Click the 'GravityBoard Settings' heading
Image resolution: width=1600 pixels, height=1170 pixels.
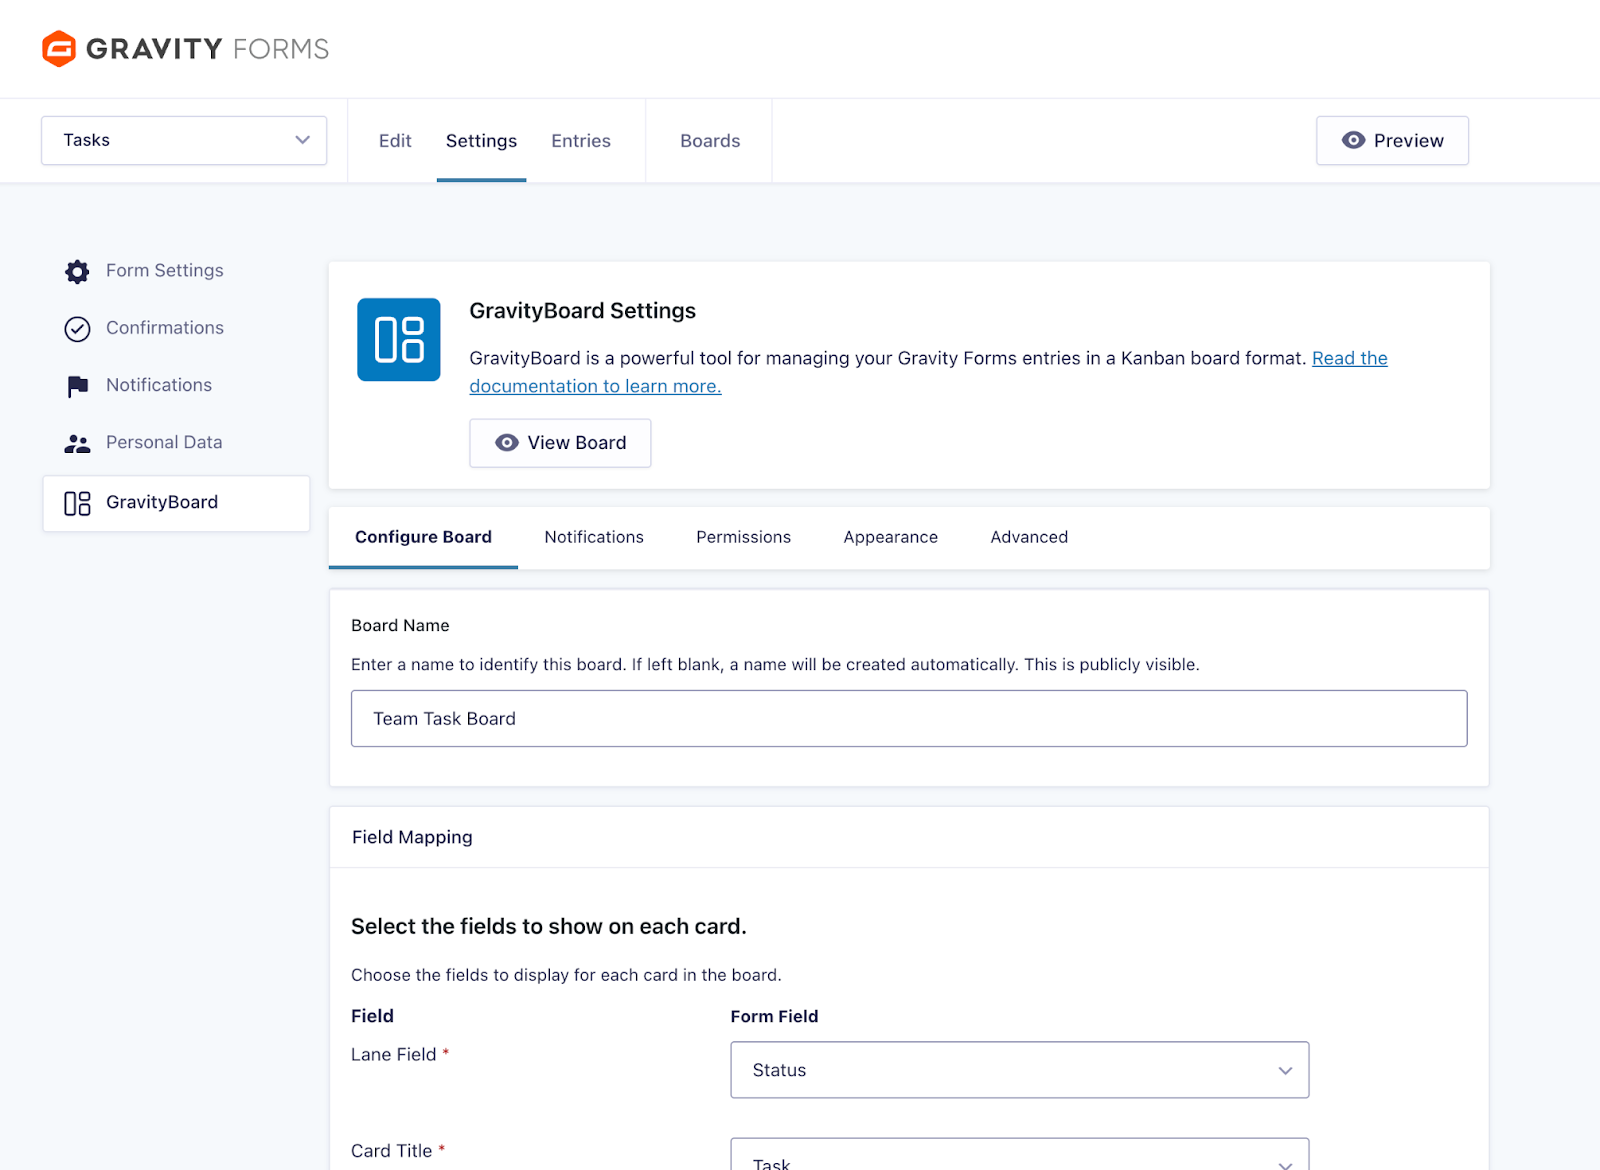582,311
